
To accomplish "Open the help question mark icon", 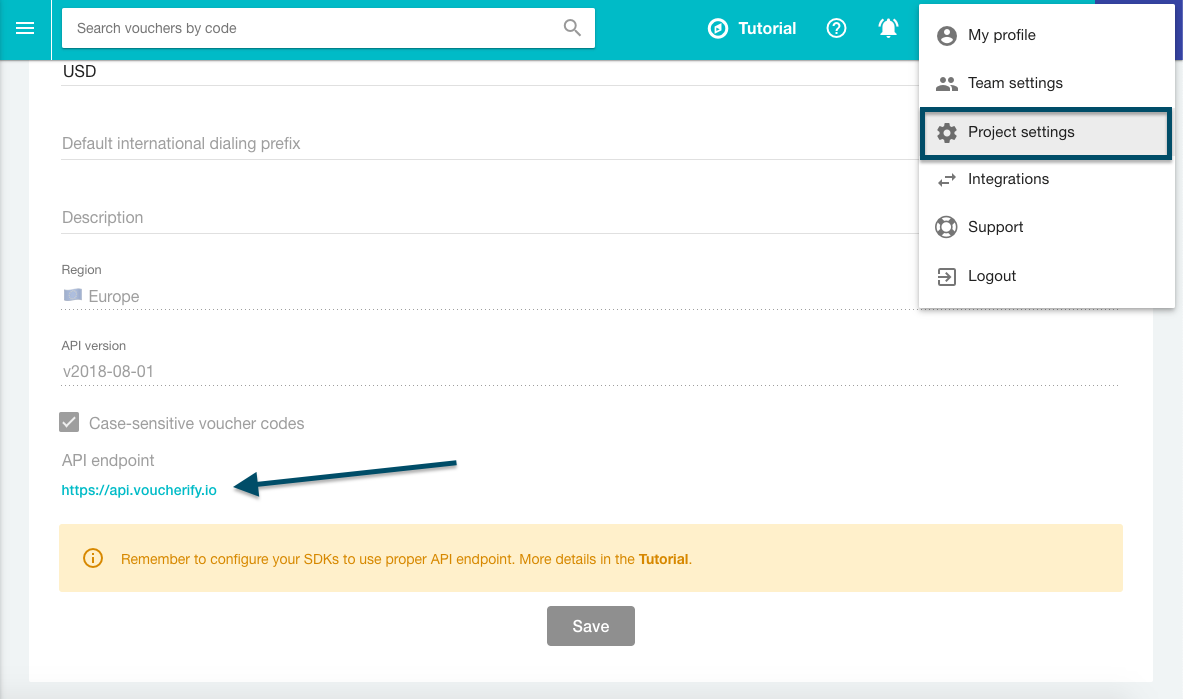I will (x=836, y=28).
